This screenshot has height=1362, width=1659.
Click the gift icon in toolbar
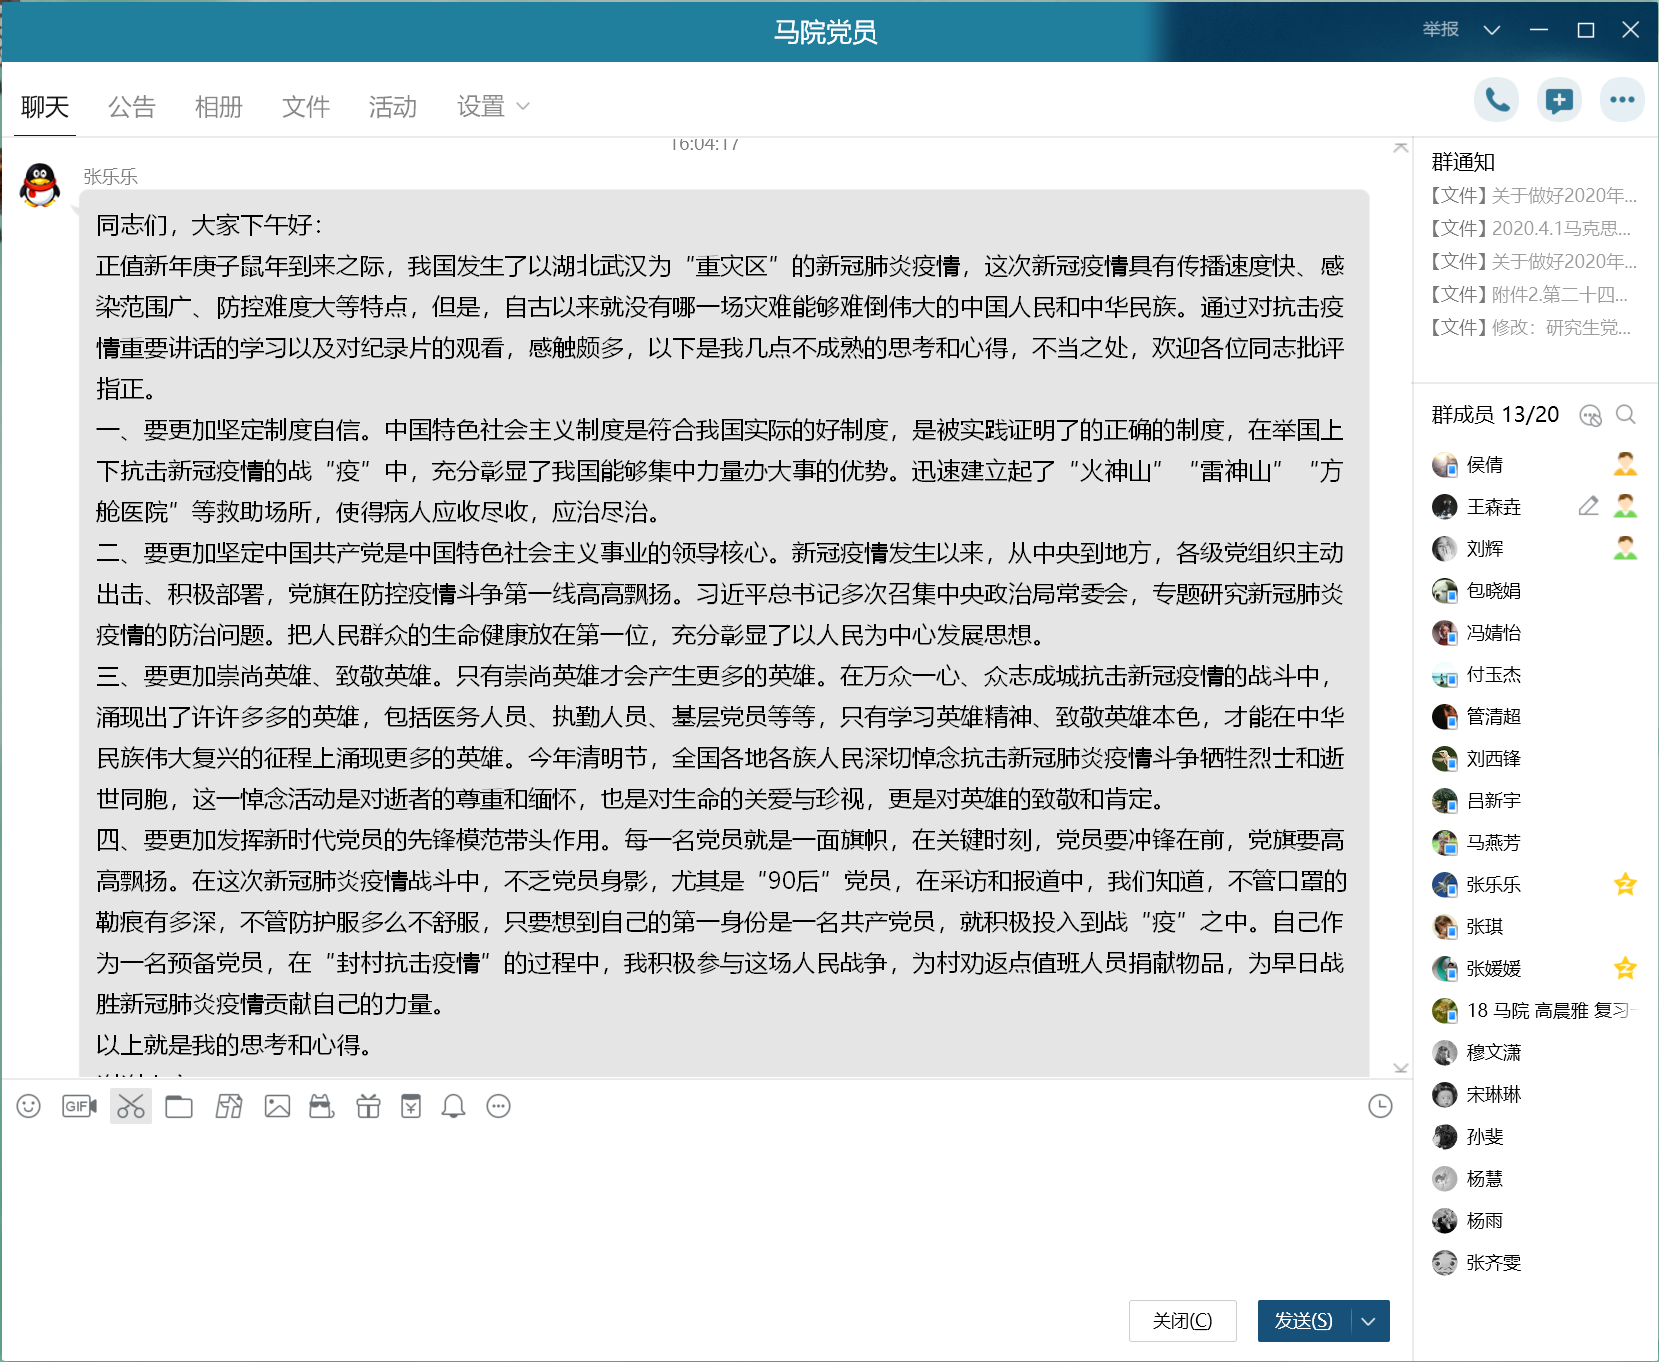(x=368, y=1106)
